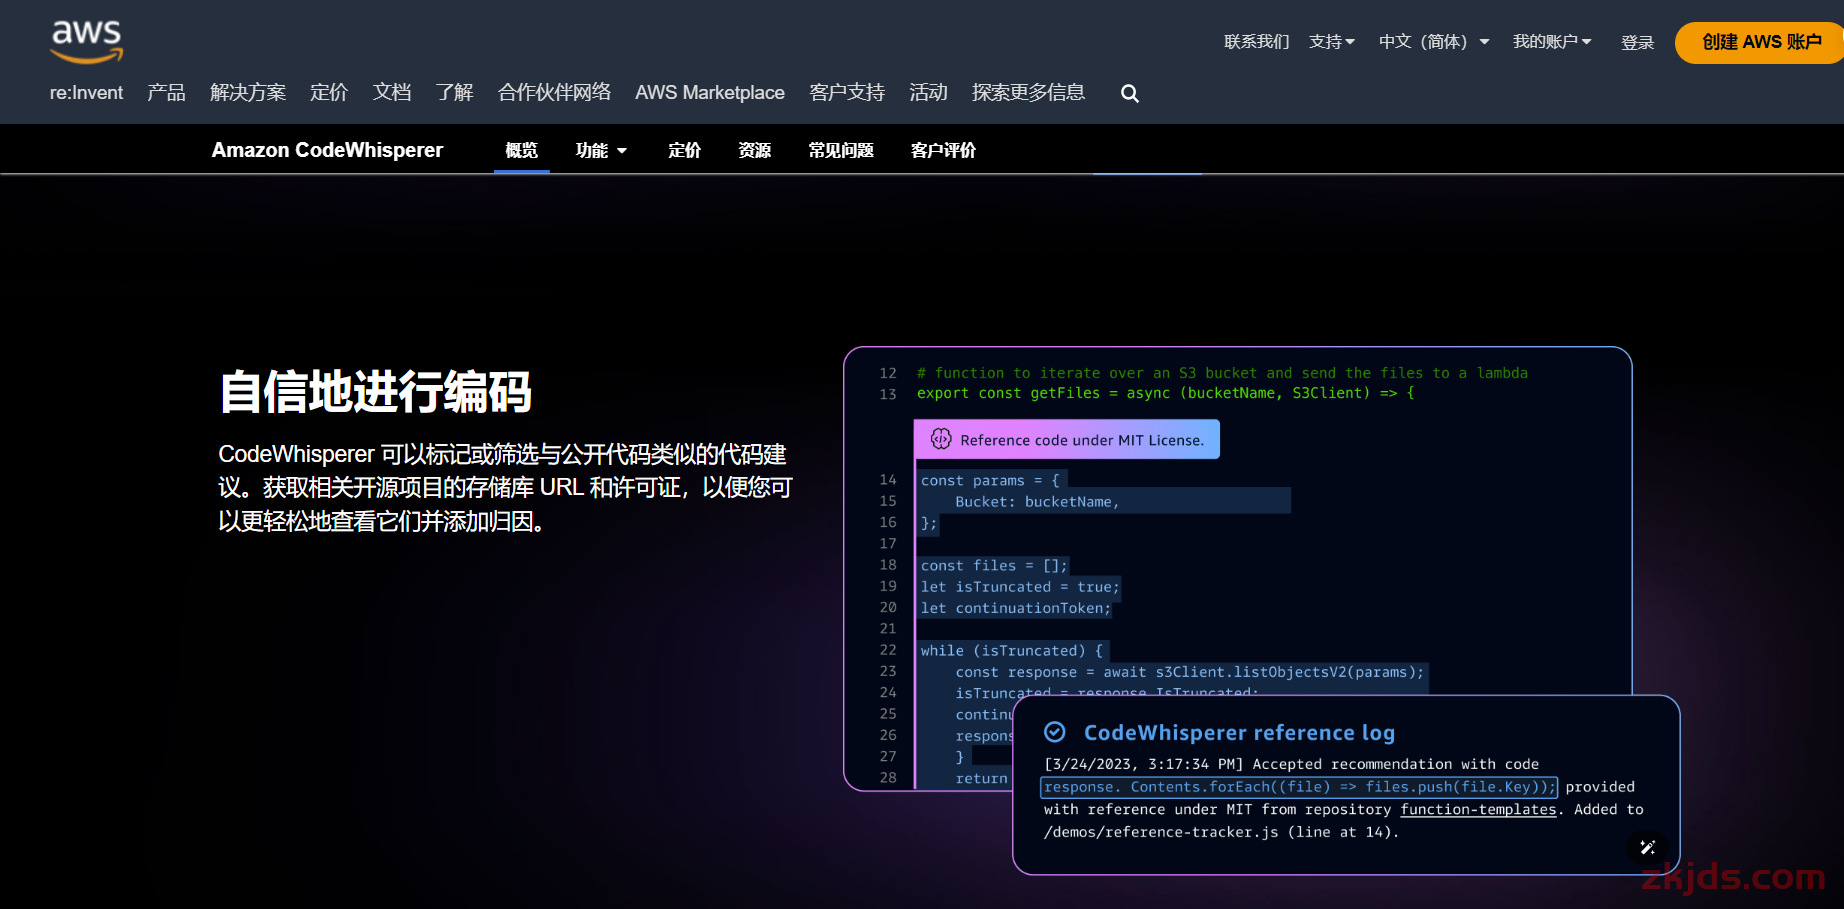Click code line 13 export const getFiles
This screenshot has width=1844, height=909.
click(x=1166, y=394)
